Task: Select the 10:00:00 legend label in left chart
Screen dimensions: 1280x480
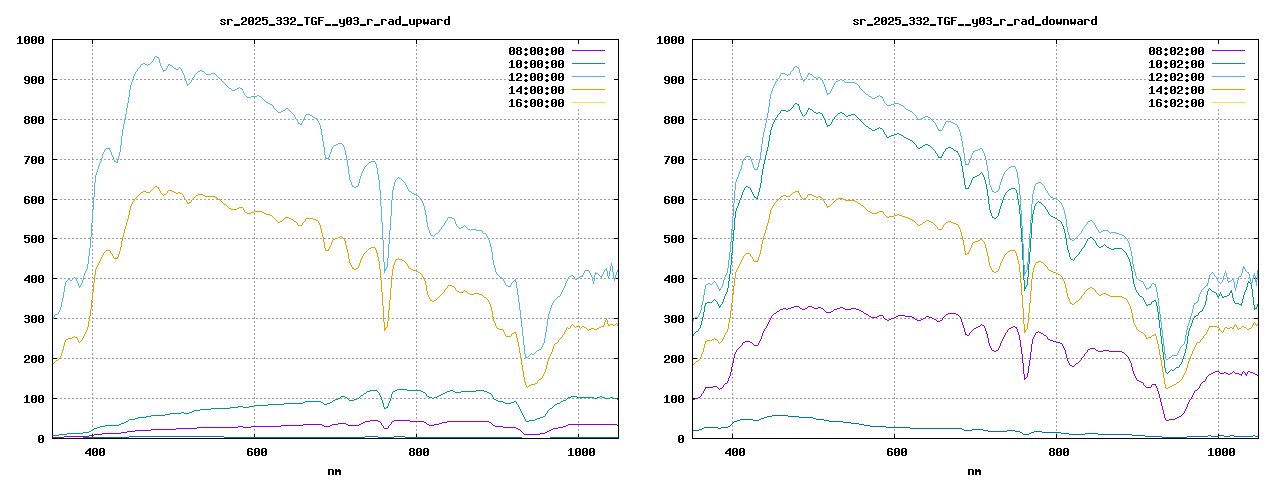Action: click(536, 64)
